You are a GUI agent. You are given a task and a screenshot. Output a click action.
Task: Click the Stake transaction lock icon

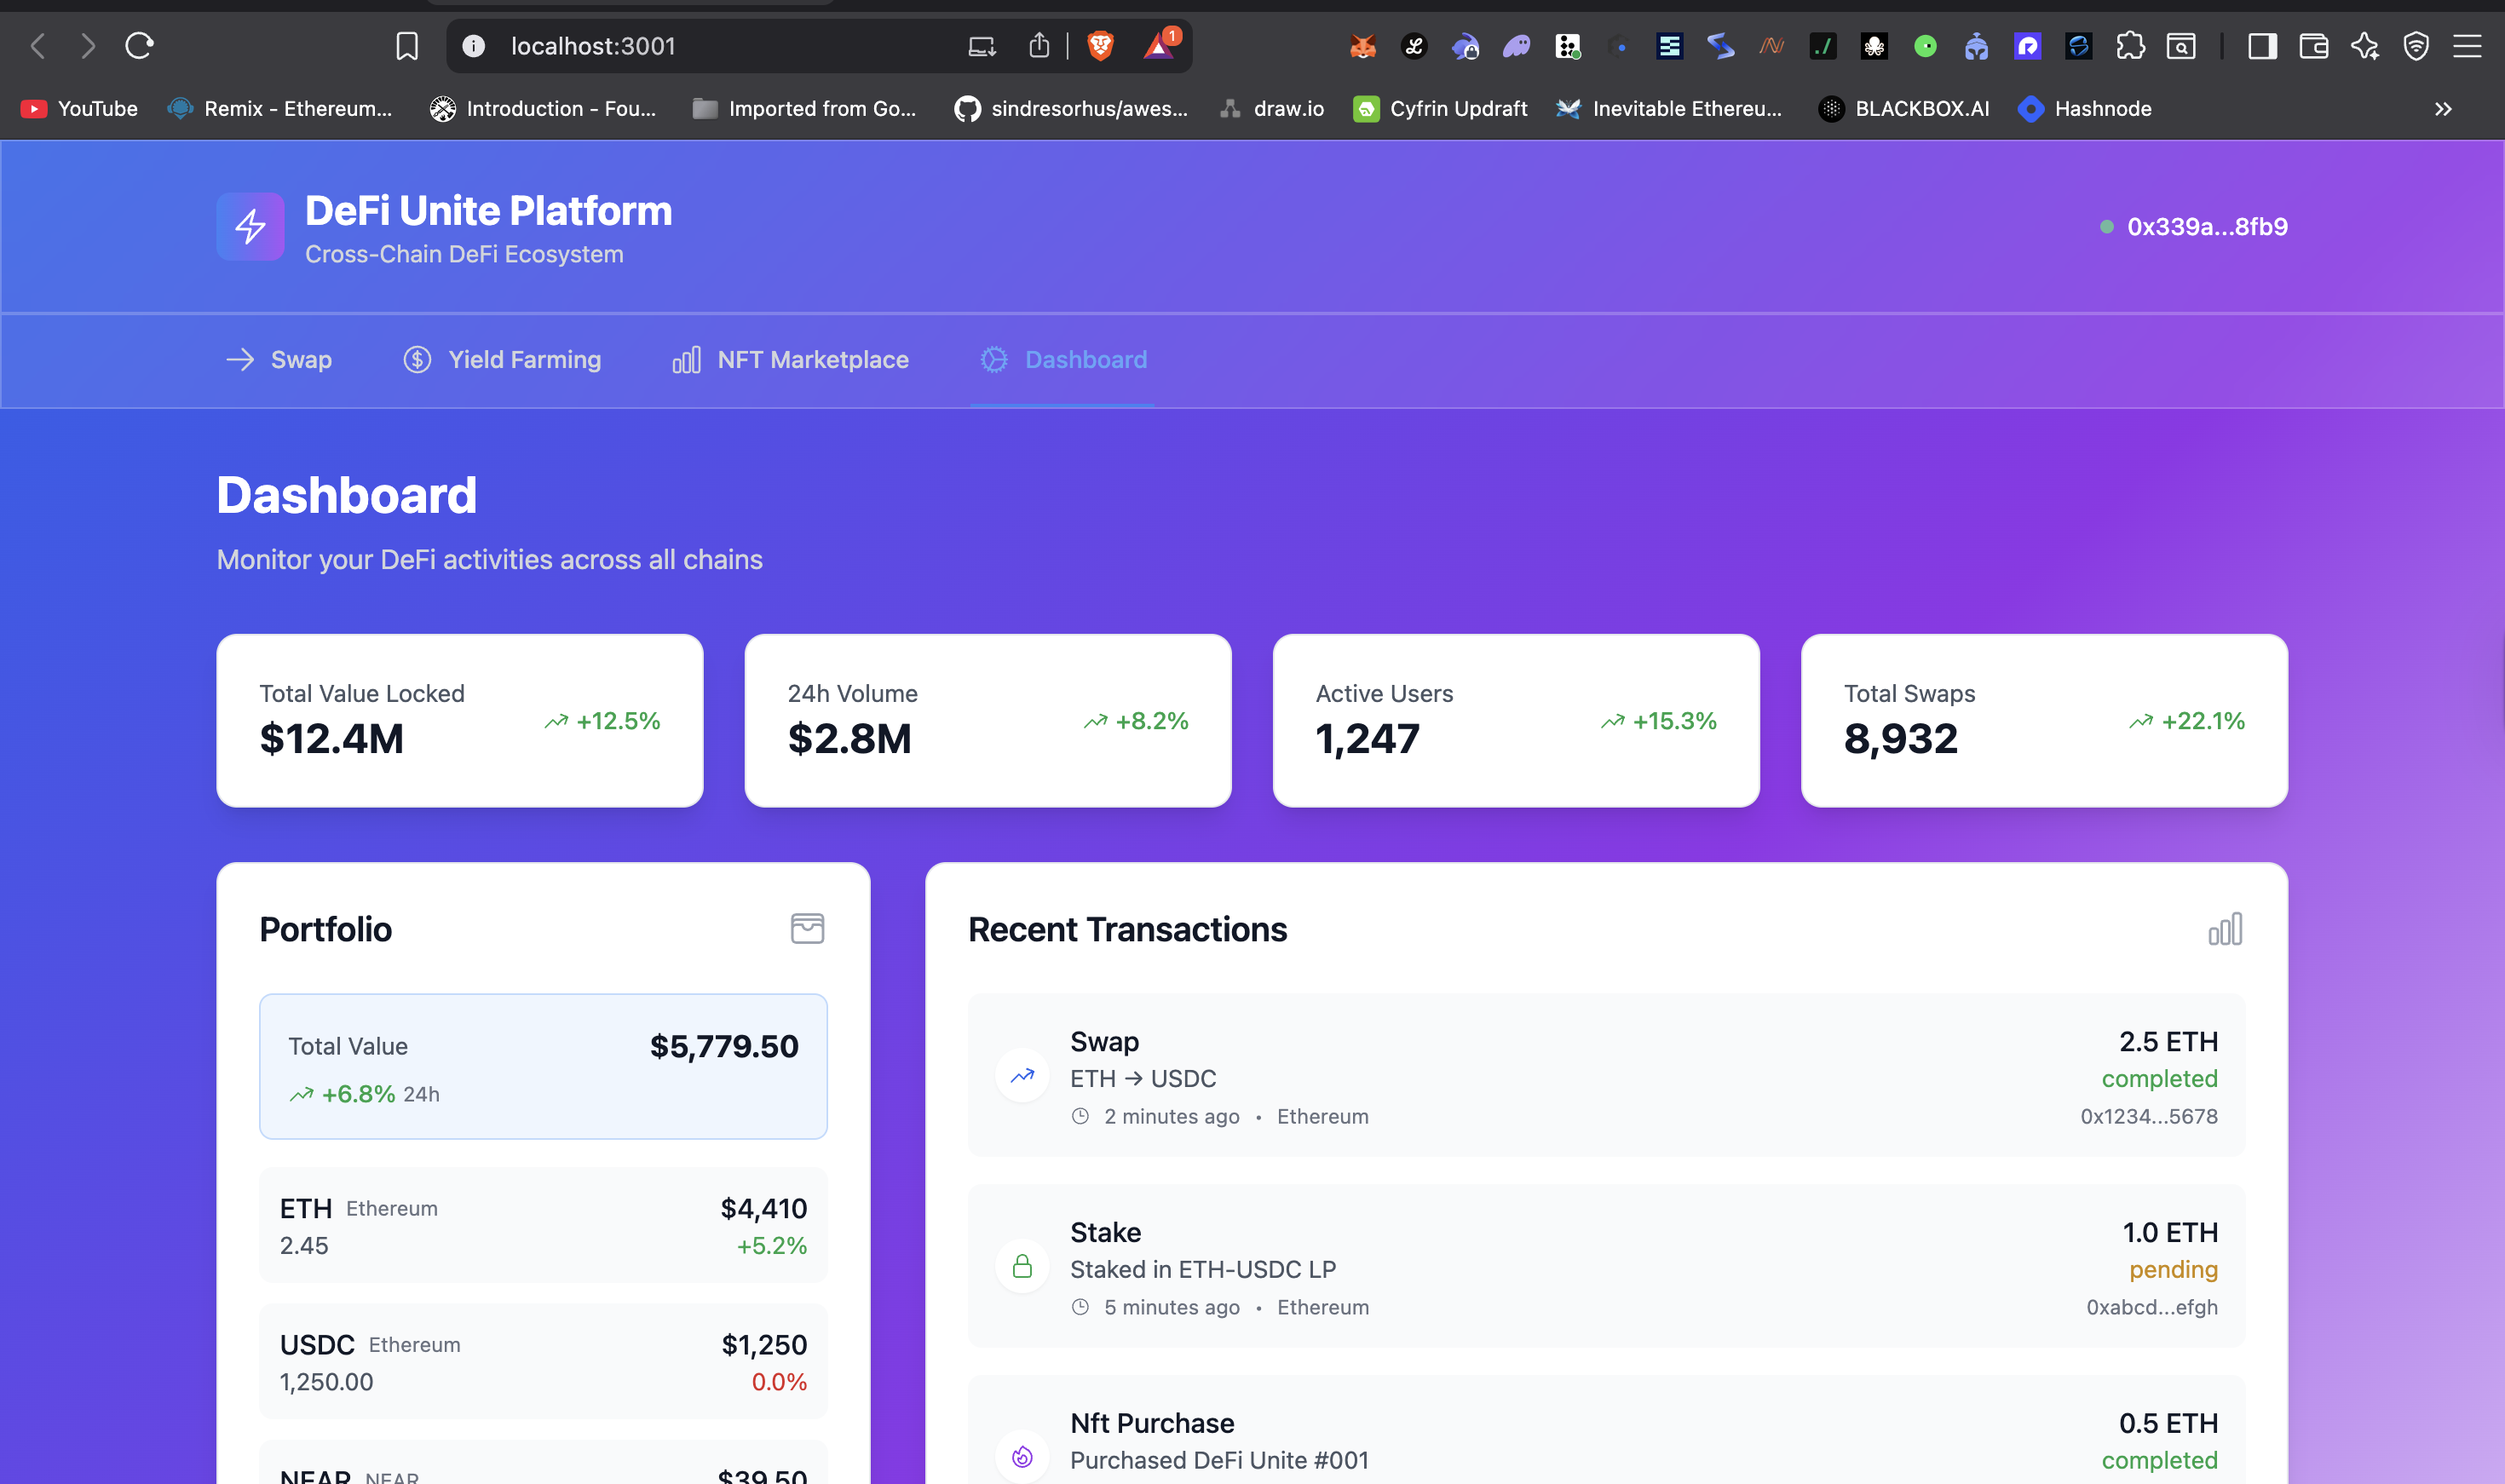coord(1022,1267)
